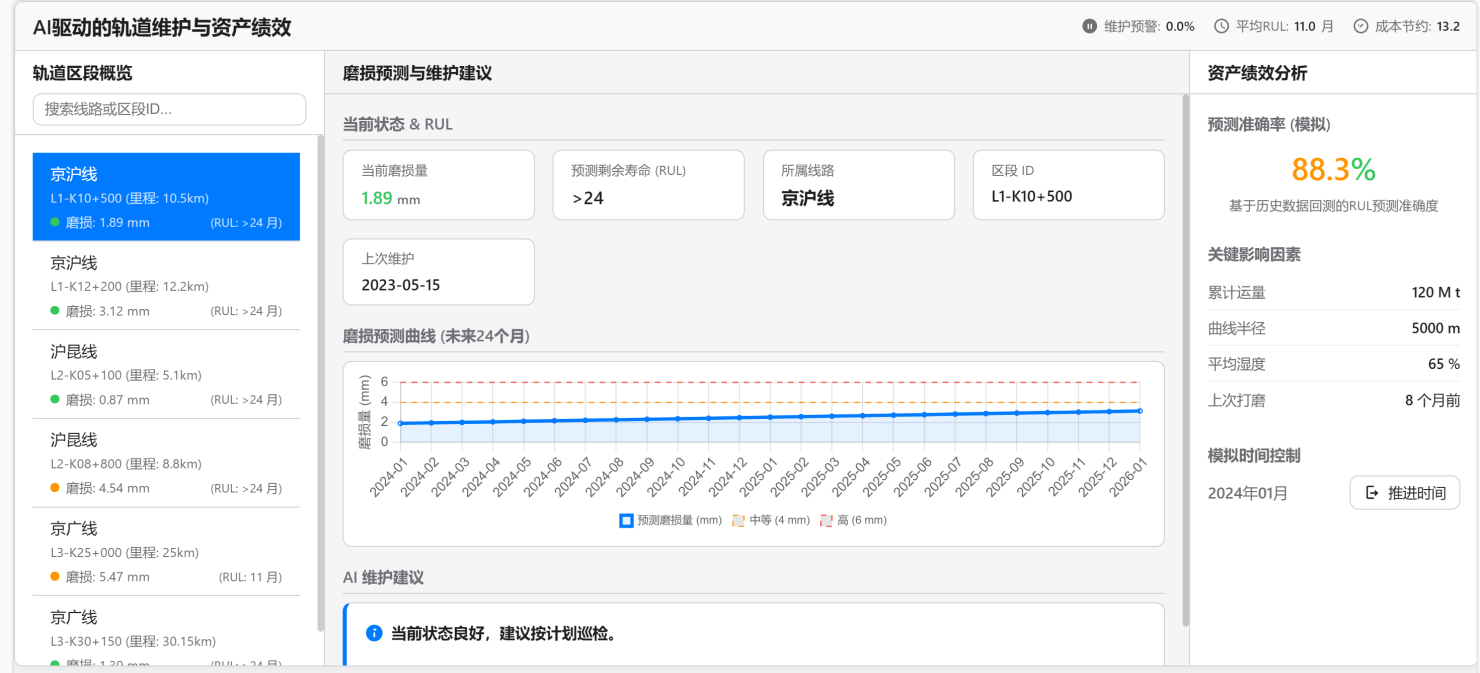Screen dimensions: 1480x673
Task: Click the 上次维护 2023-05-15 card
Action: click(x=439, y=272)
